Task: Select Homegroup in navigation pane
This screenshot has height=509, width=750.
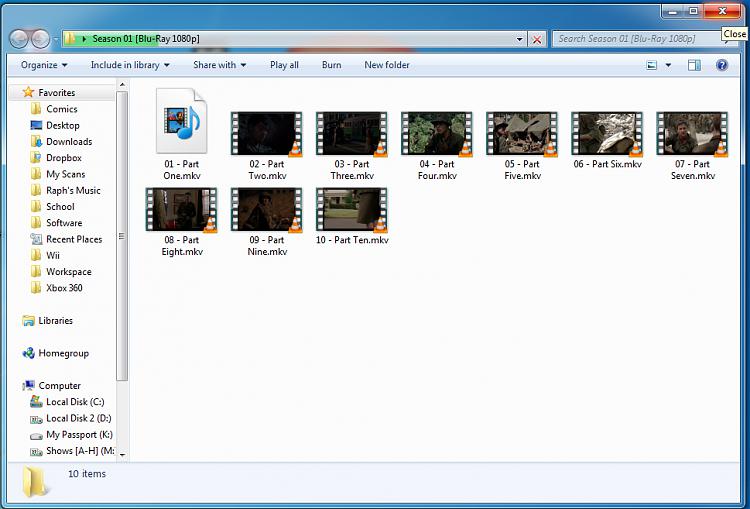Action: [55, 353]
